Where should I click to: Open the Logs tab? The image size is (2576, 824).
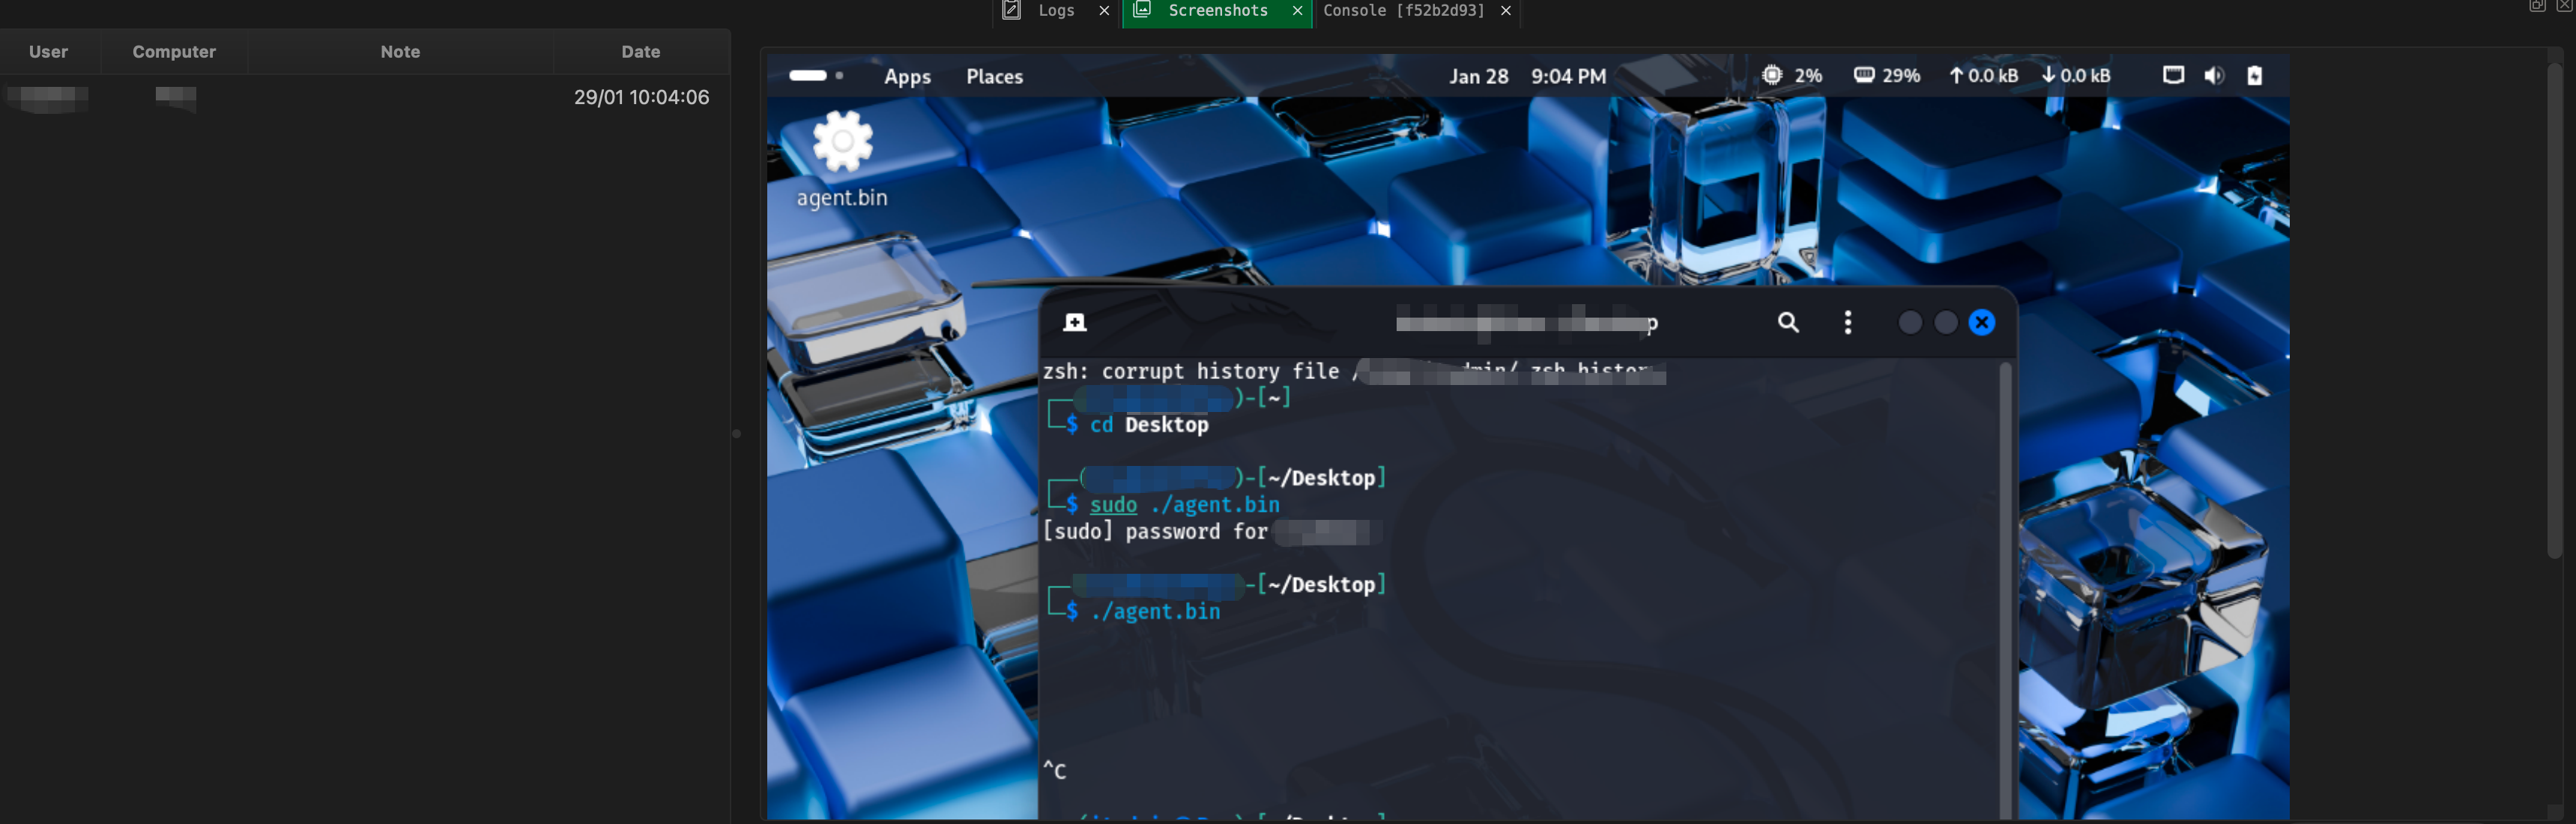(1056, 10)
